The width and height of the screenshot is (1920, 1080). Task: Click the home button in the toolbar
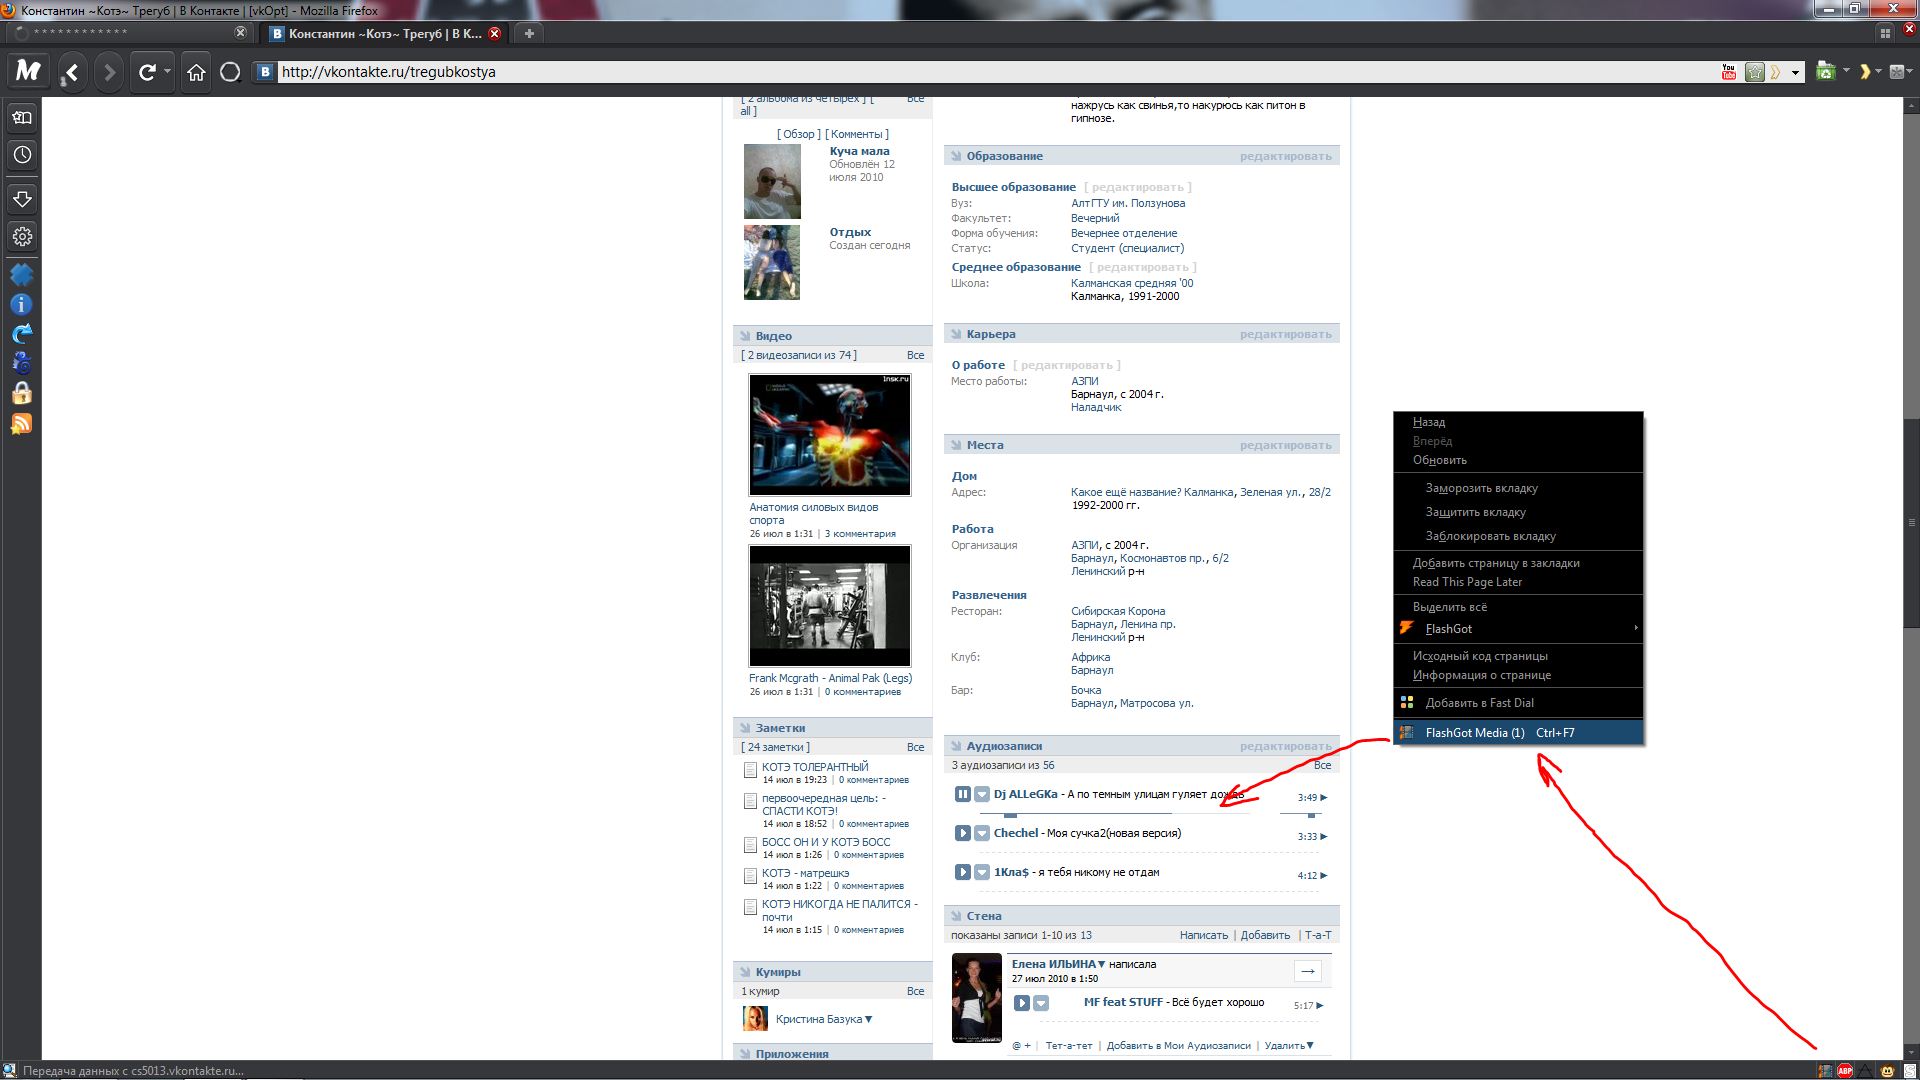(196, 72)
